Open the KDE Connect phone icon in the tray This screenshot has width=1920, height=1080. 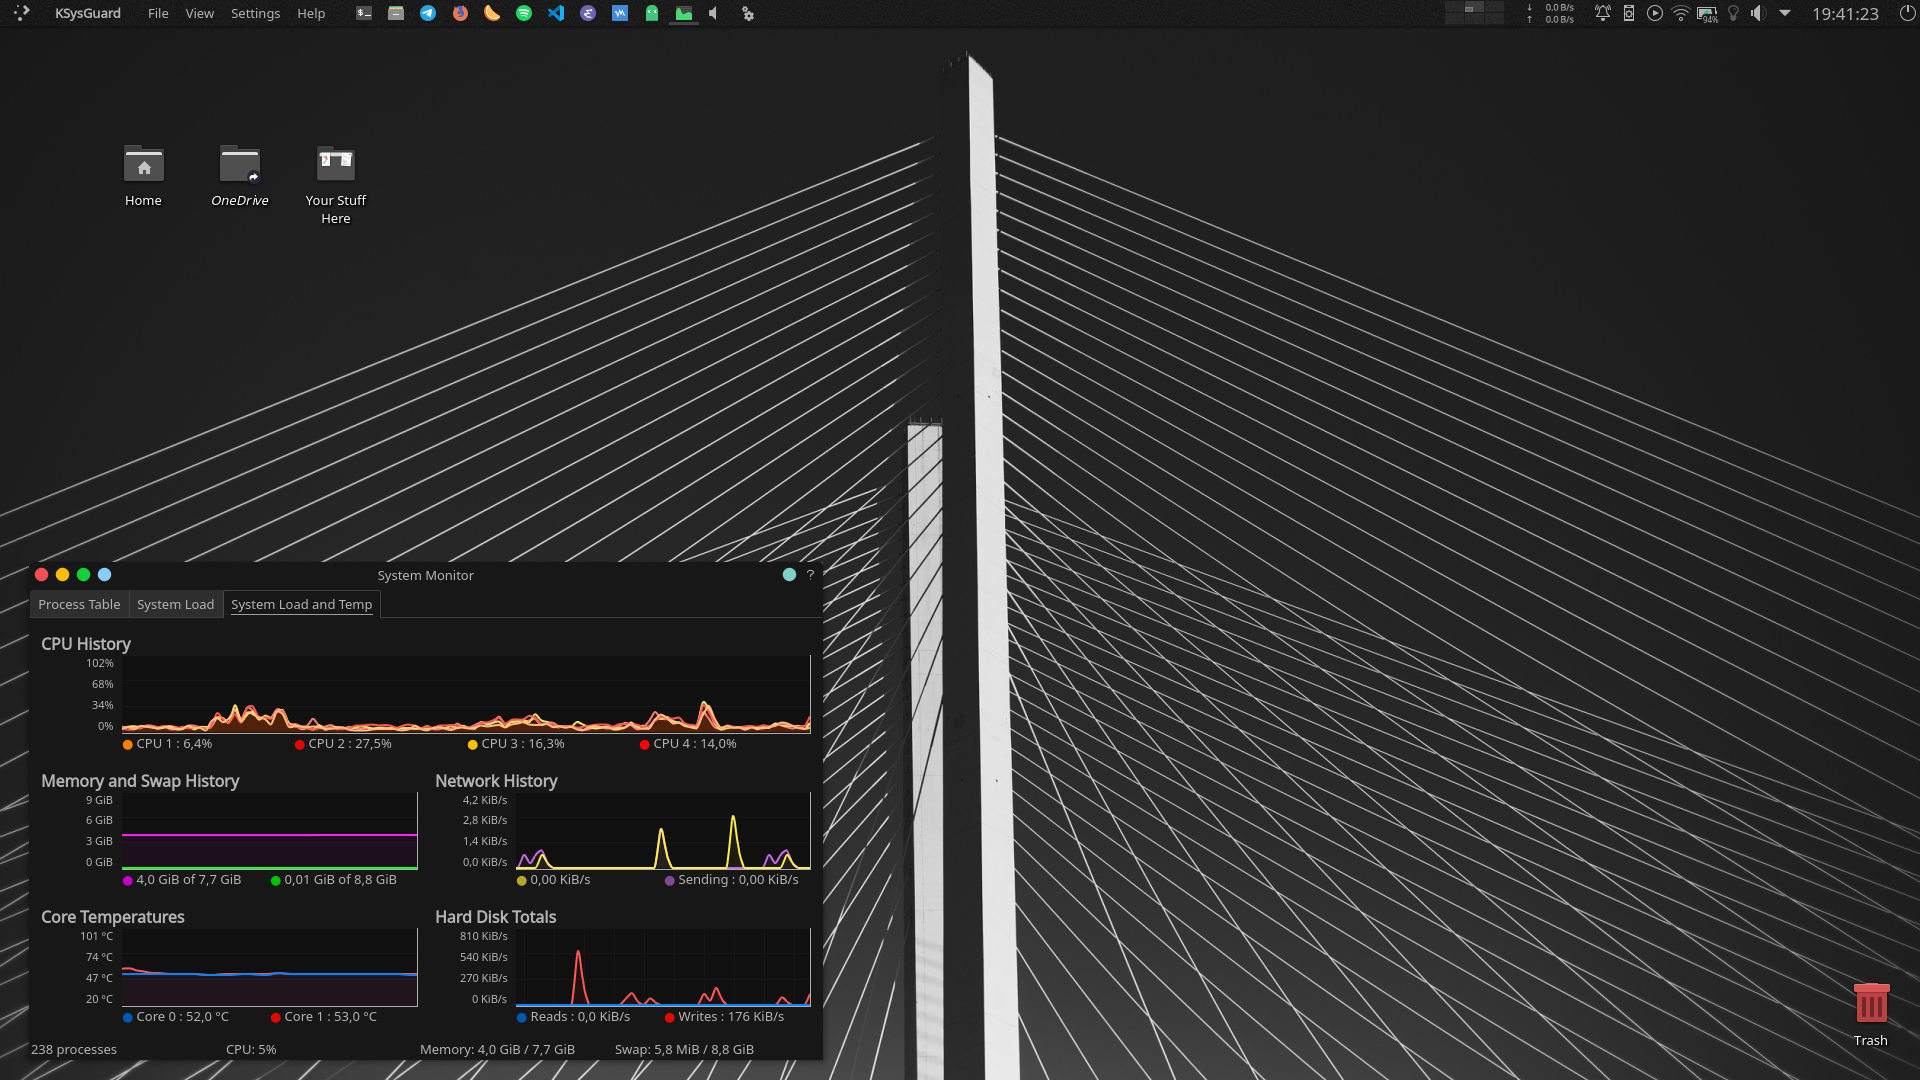[x=1629, y=13]
